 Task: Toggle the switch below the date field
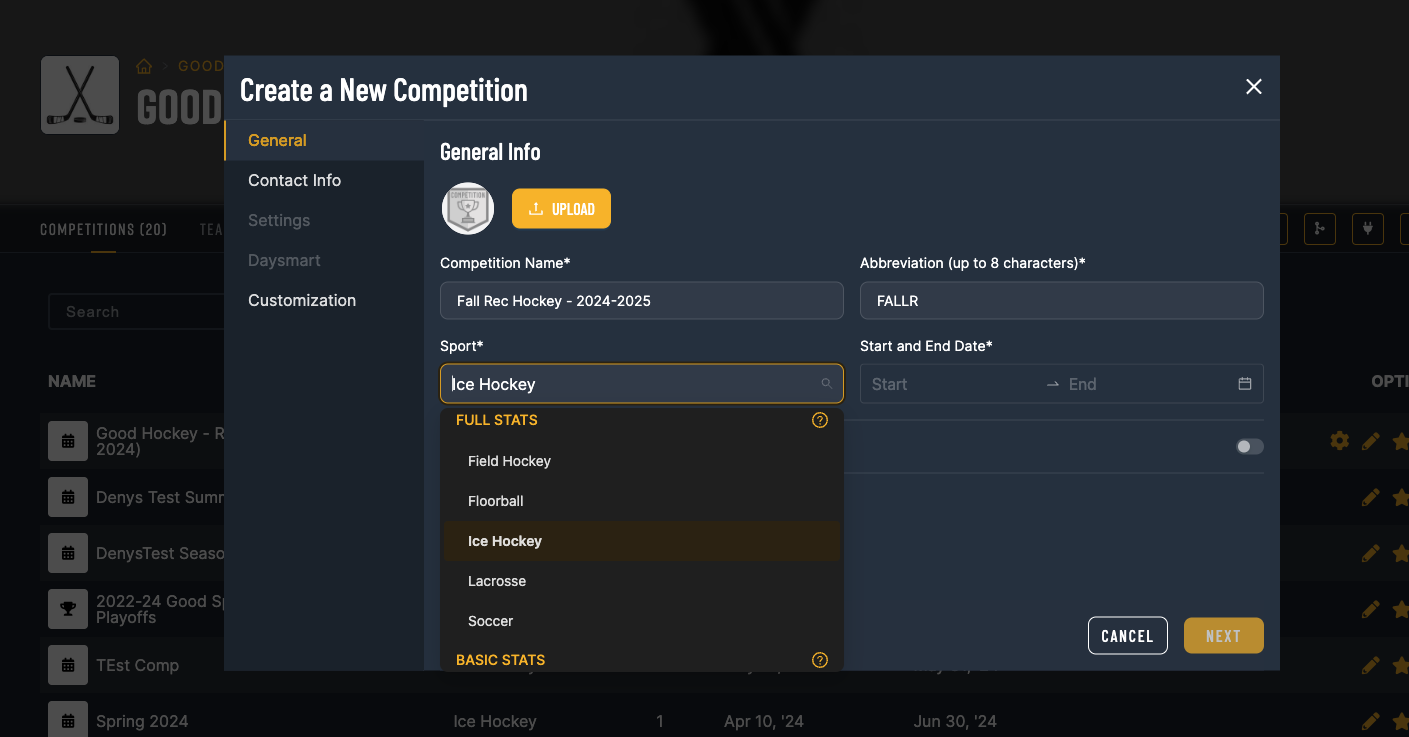(1250, 447)
